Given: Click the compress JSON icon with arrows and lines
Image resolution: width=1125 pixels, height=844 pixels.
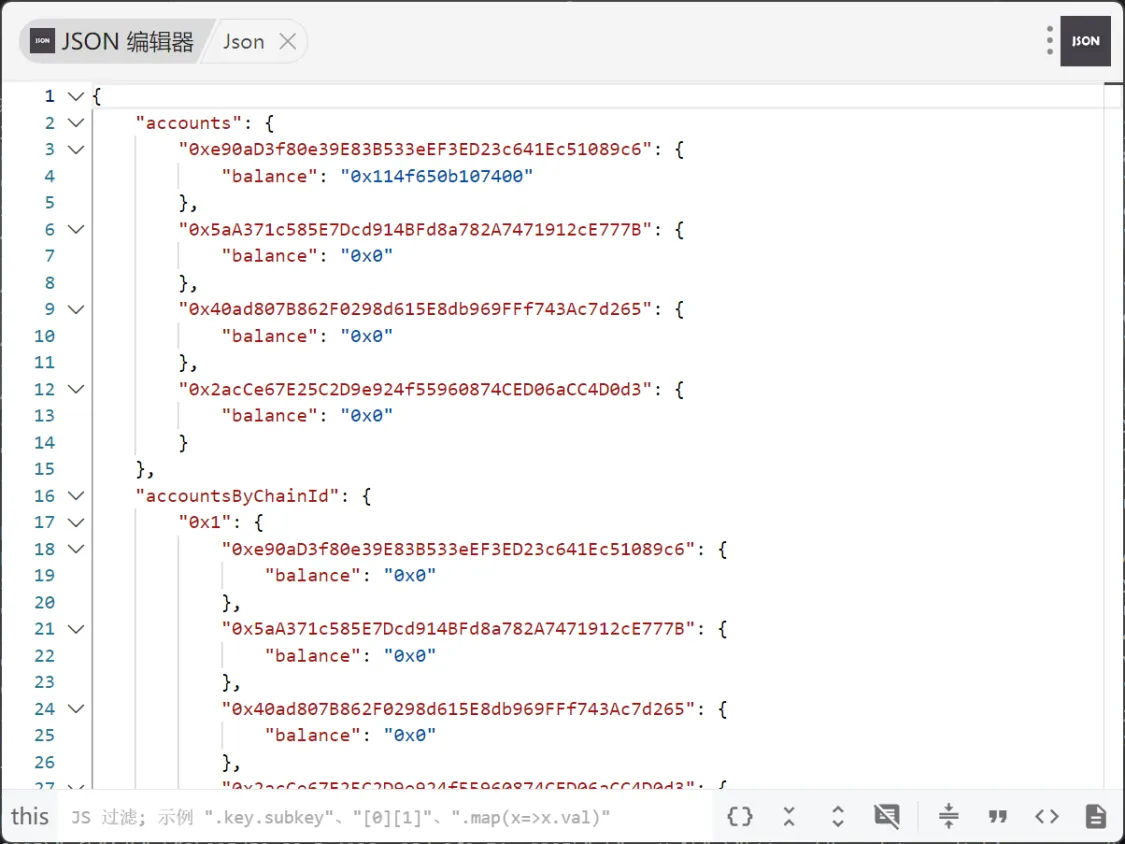Looking at the screenshot, I should 949,816.
